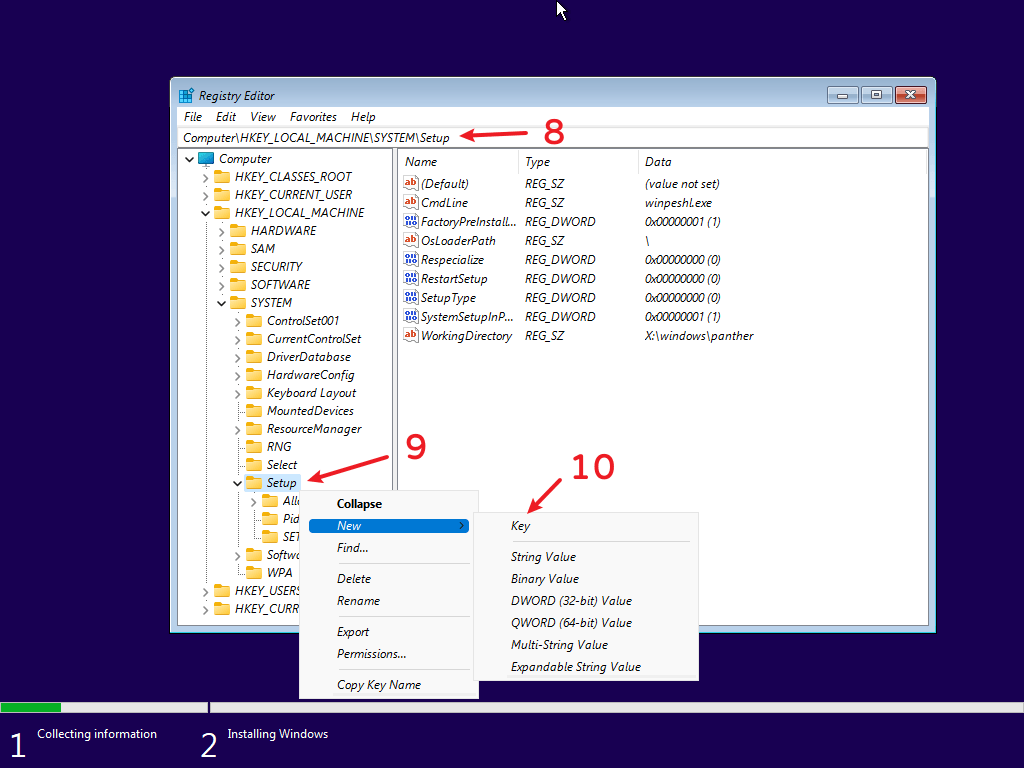This screenshot has width=1024, height=768.
Task: Choose Key from the New submenu
Action: point(521,526)
